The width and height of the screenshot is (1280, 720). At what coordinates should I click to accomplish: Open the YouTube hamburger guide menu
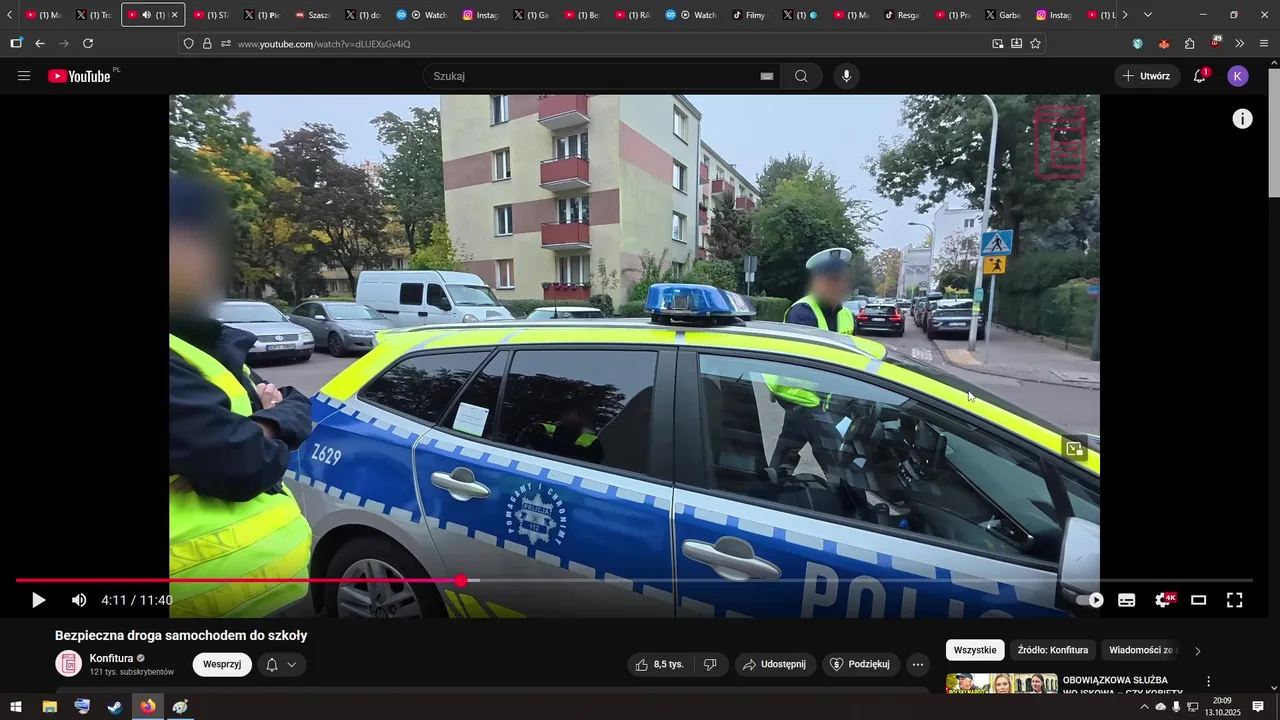(x=24, y=76)
